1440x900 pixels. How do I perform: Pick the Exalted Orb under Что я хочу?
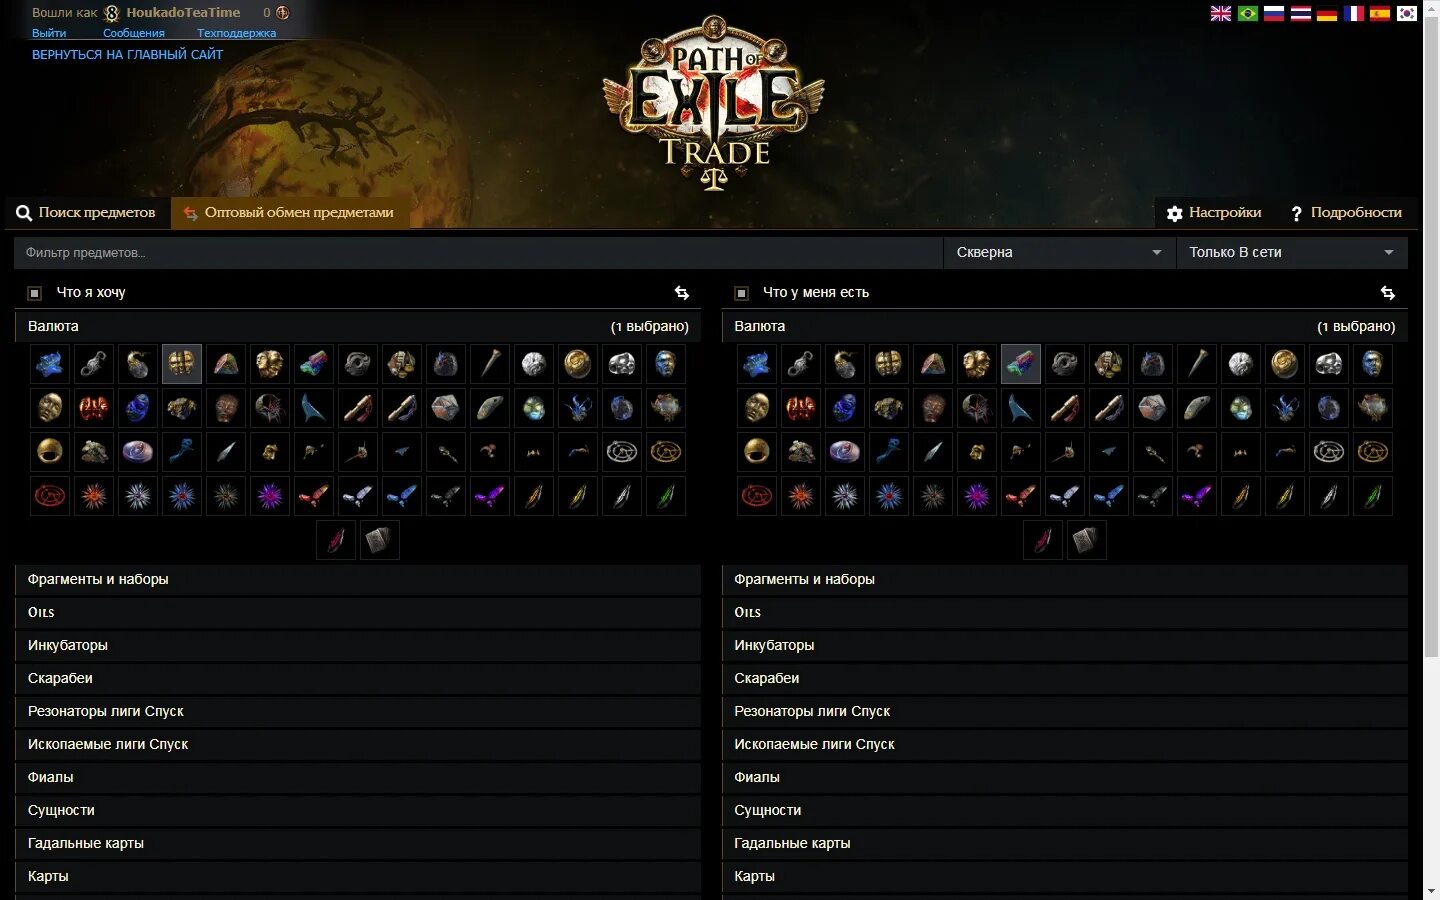(x=270, y=364)
